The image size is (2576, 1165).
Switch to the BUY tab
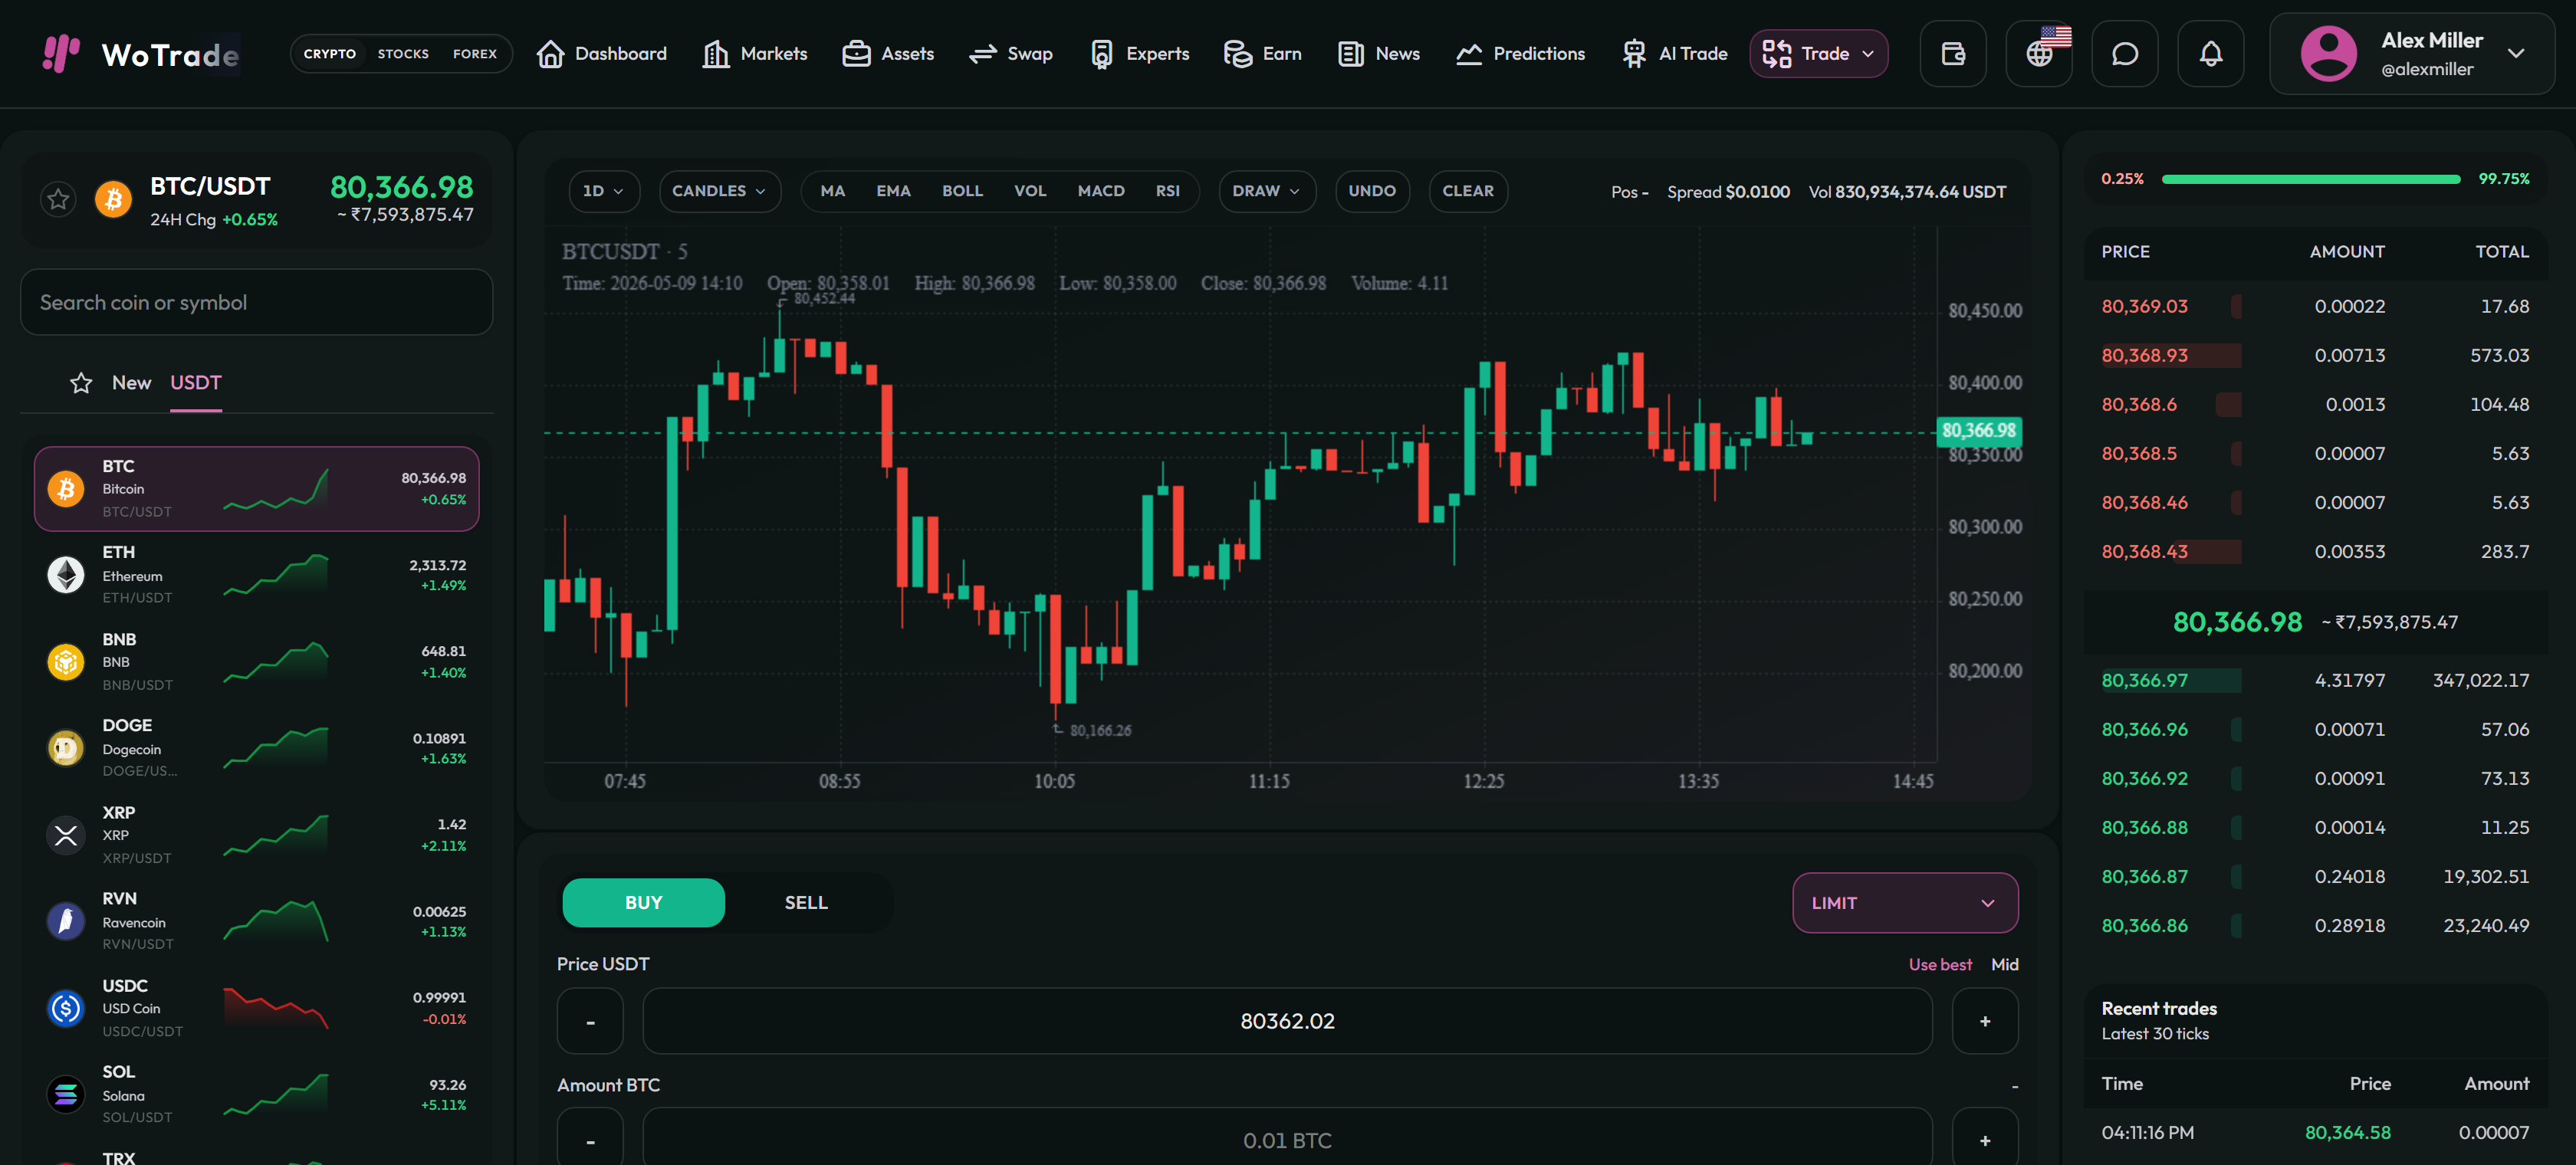coord(644,903)
